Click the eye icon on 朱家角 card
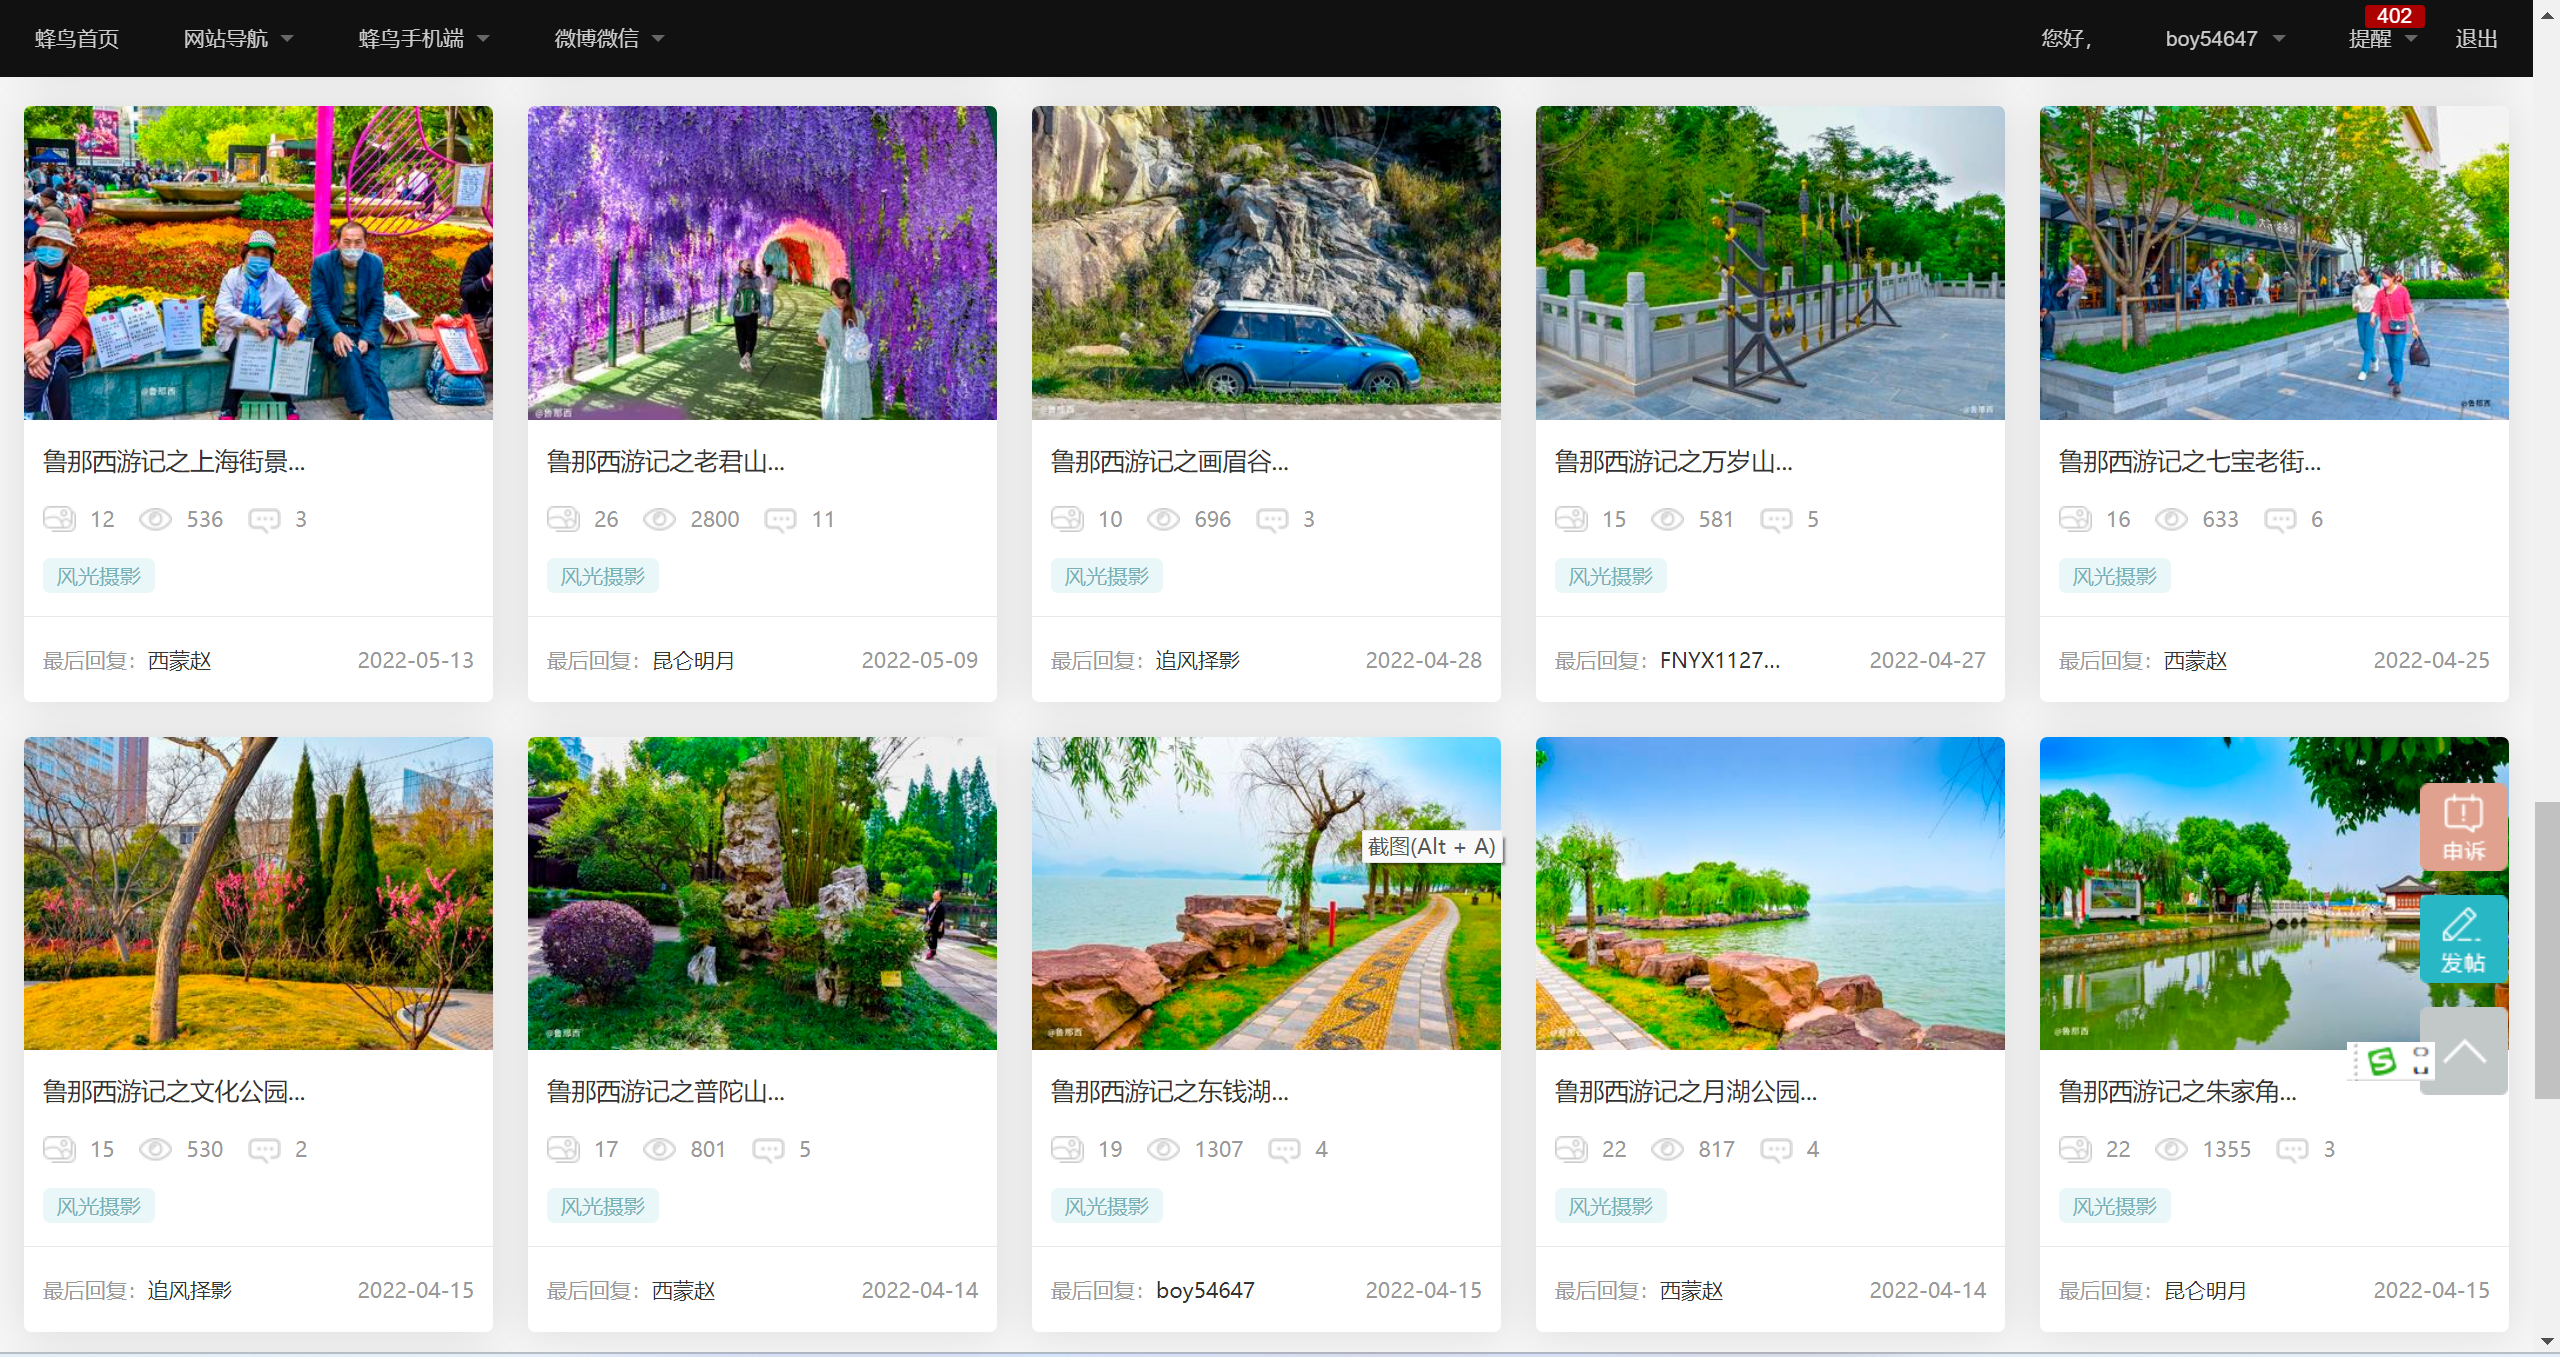The width and height of the screenshot is (2560, 1357). tap(2171, 1149)
